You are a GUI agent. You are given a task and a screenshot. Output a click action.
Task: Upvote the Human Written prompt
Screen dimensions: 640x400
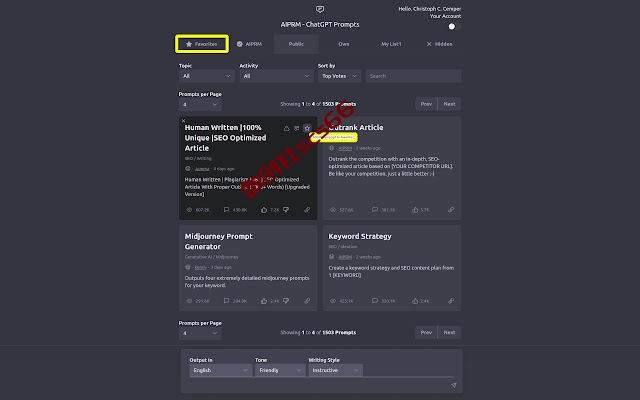[264, 210]
